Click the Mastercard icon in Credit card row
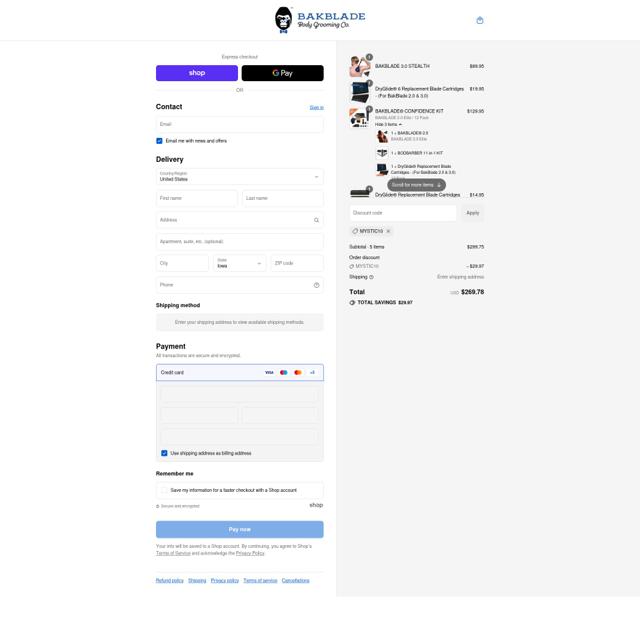Image resolution: width=640 pixels, height=623 pixels. pos(298,372)
